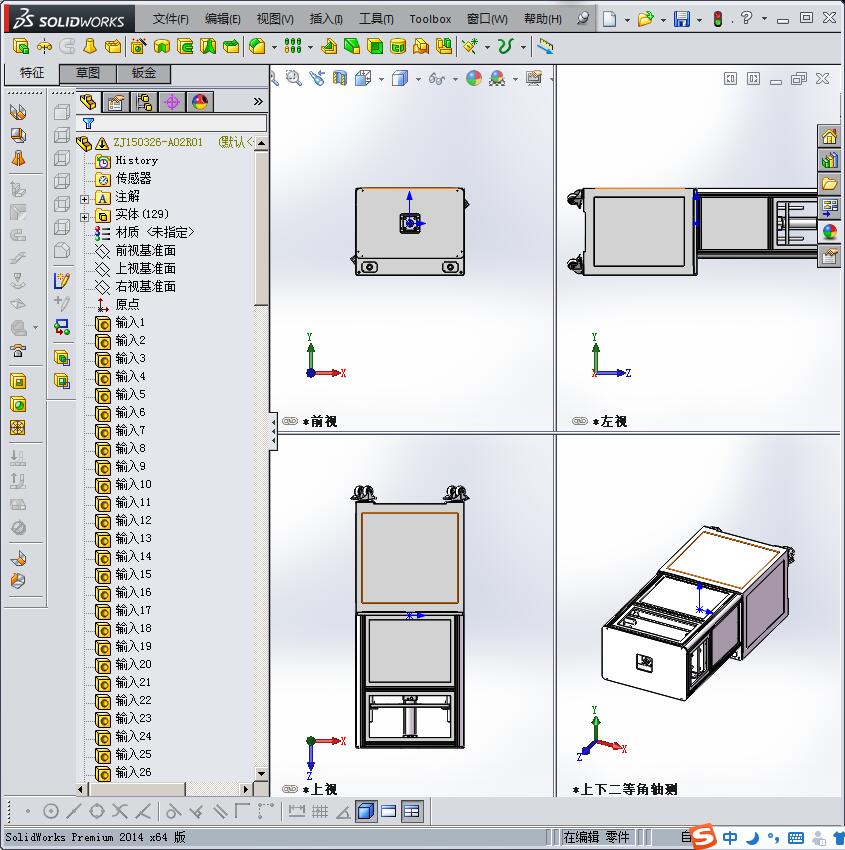Open the 工具(T) menu
Screen dimensions: 845x850
point(376,19)
